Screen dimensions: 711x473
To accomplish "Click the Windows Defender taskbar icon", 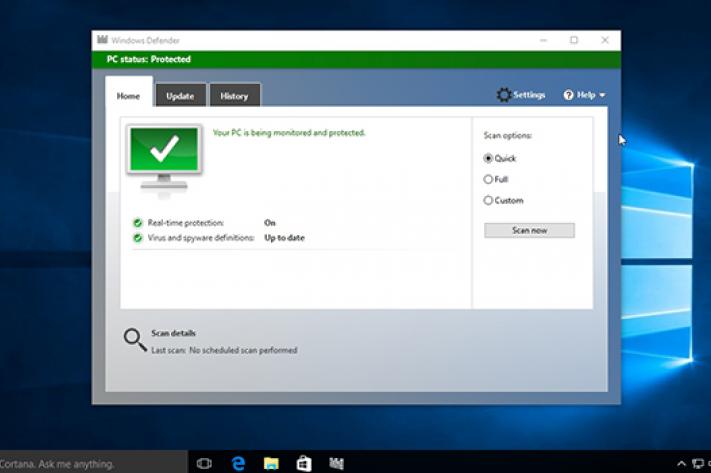I will click(337, 463).
